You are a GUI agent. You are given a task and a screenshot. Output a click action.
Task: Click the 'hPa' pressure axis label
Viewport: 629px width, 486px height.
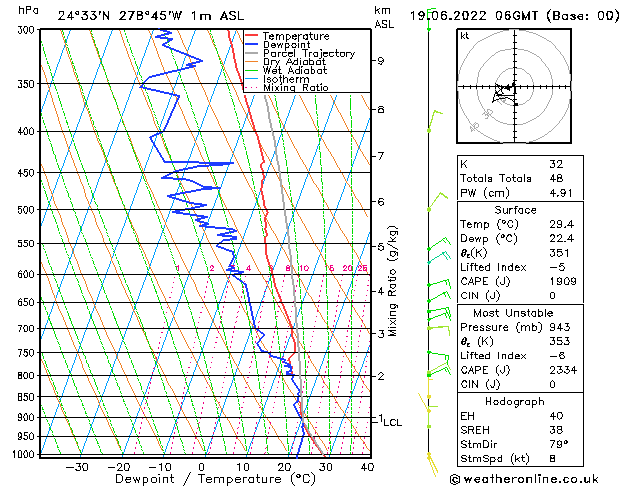click(28, 11)
